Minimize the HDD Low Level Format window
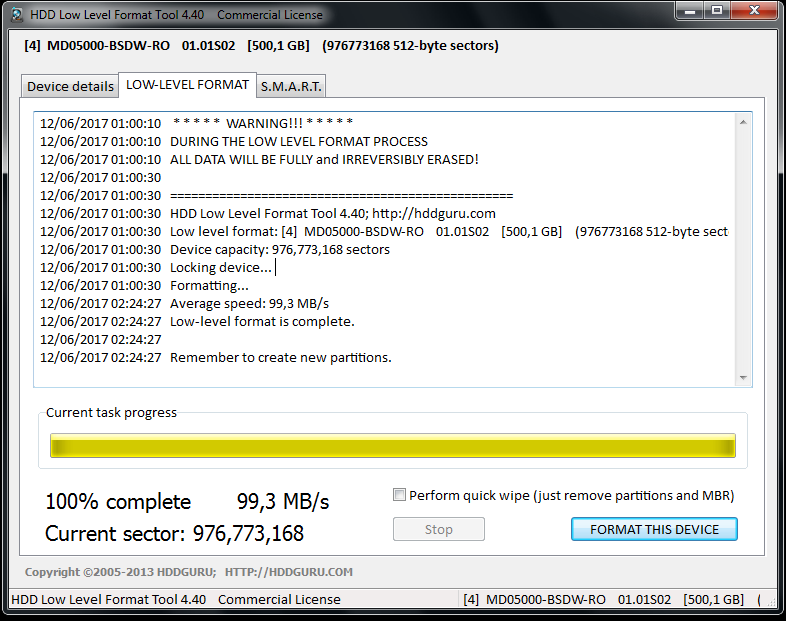 690,11
